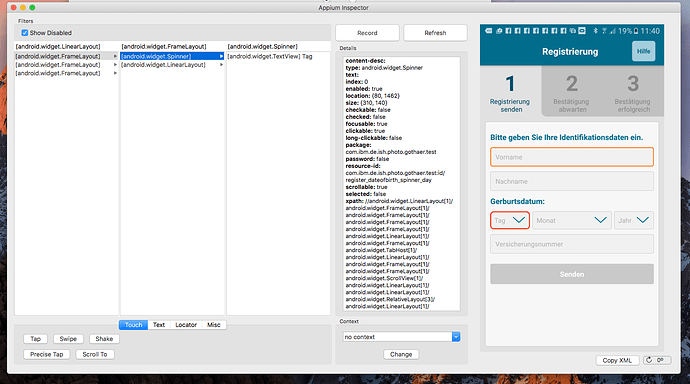Switch to the Text tab
Image resolution: width=690 pixels, height=384 pixels.
coord(159,325)
